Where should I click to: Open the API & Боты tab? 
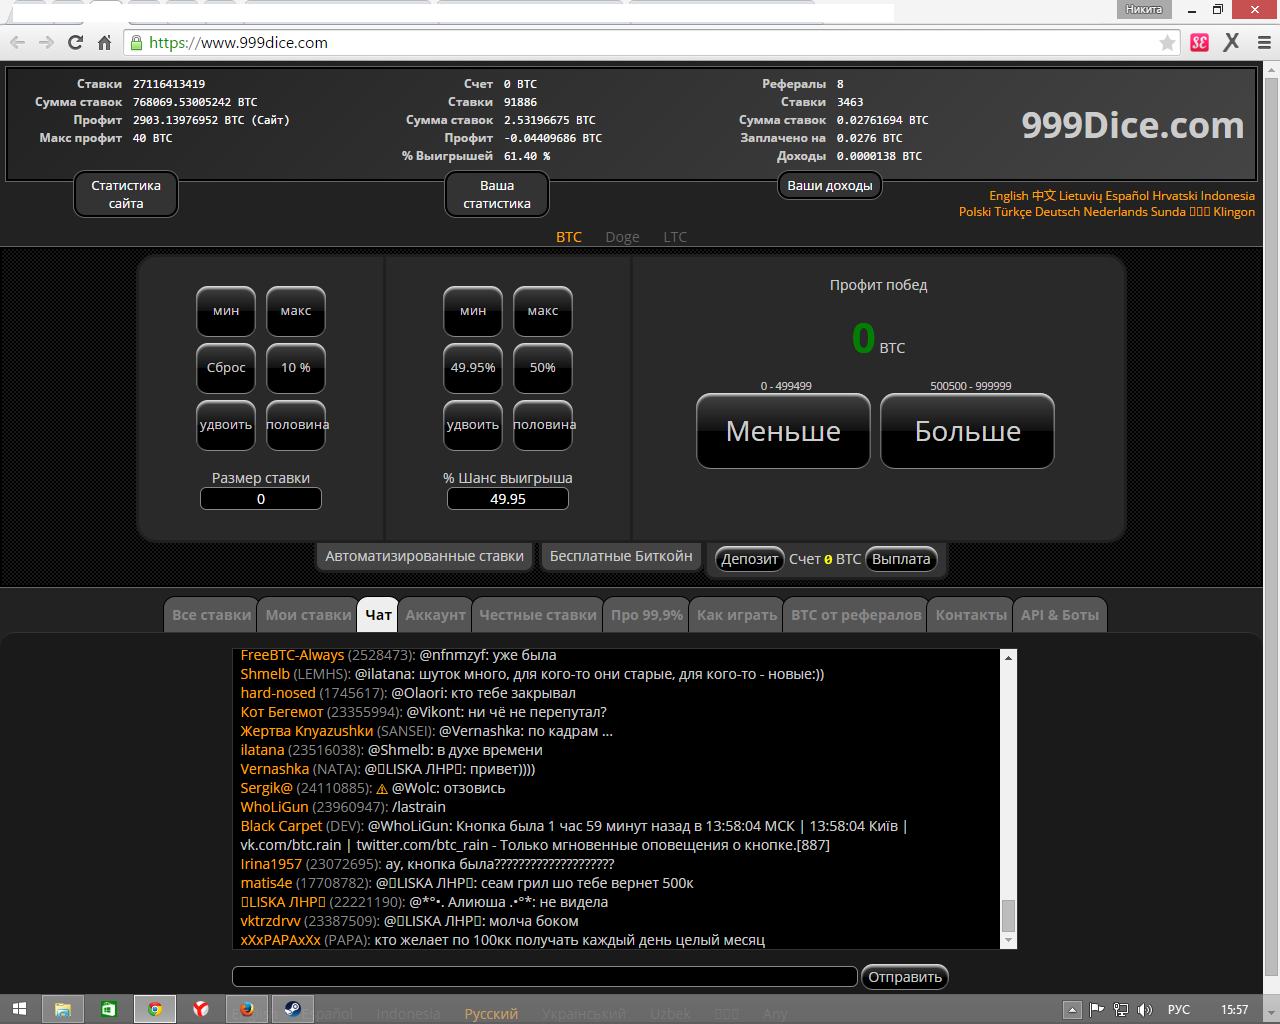[1060, 615]
